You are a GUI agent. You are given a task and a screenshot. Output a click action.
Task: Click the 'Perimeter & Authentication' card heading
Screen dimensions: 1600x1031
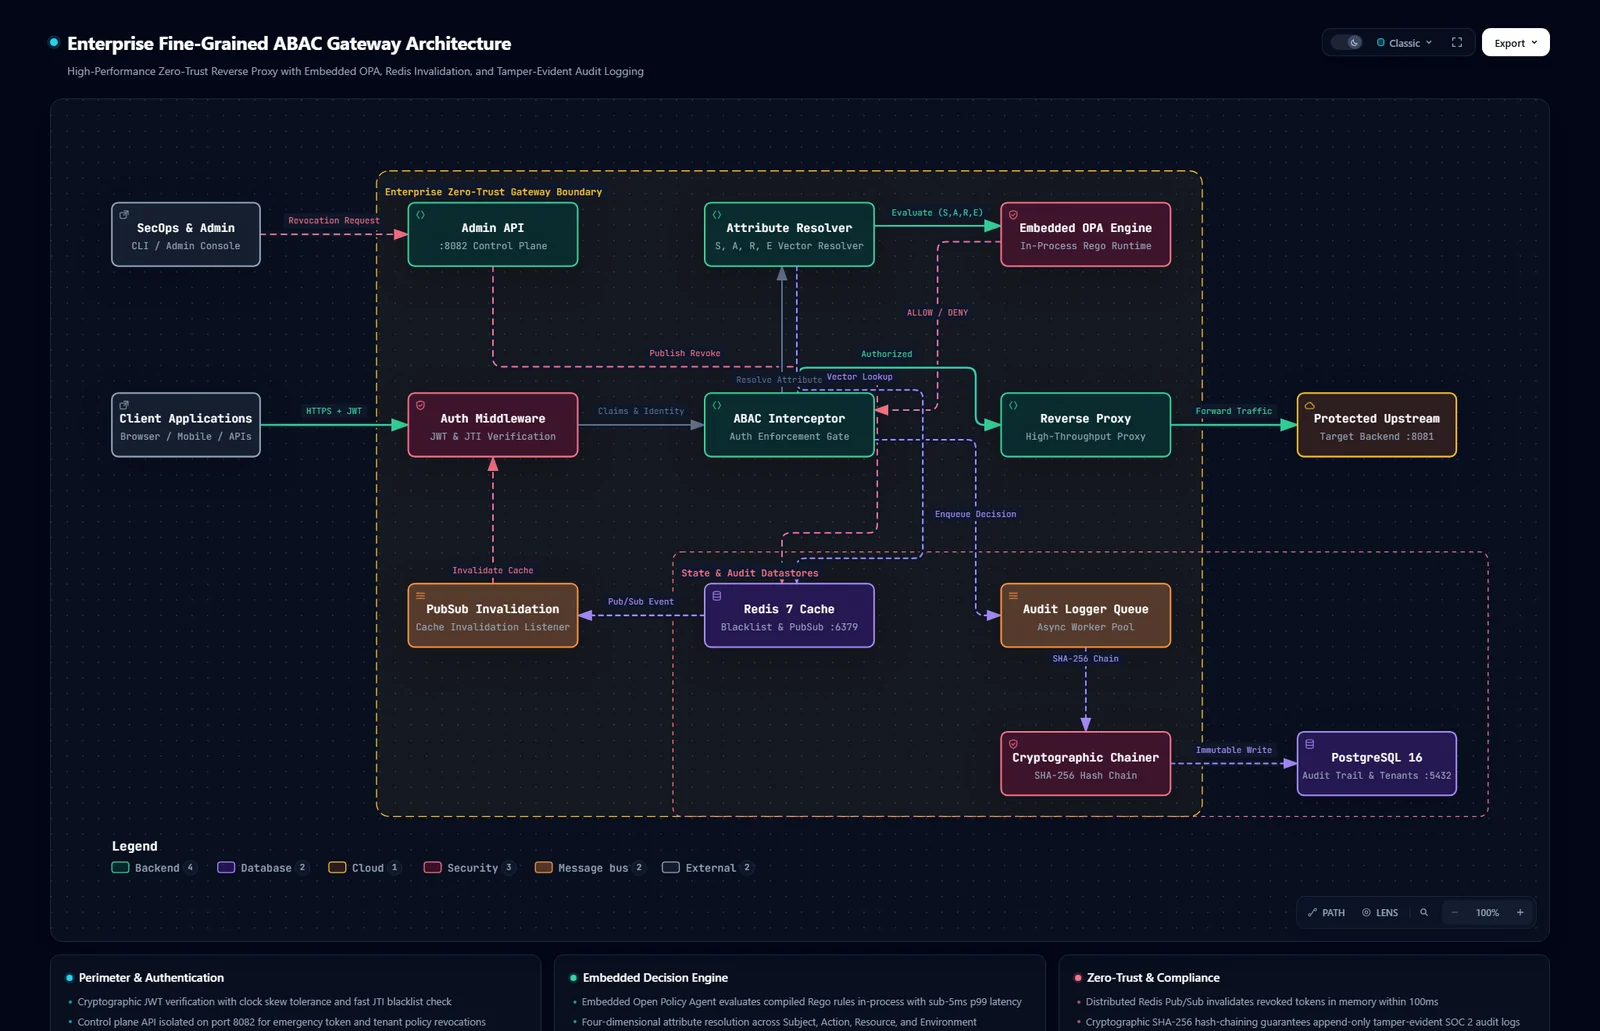pos(151,978)
